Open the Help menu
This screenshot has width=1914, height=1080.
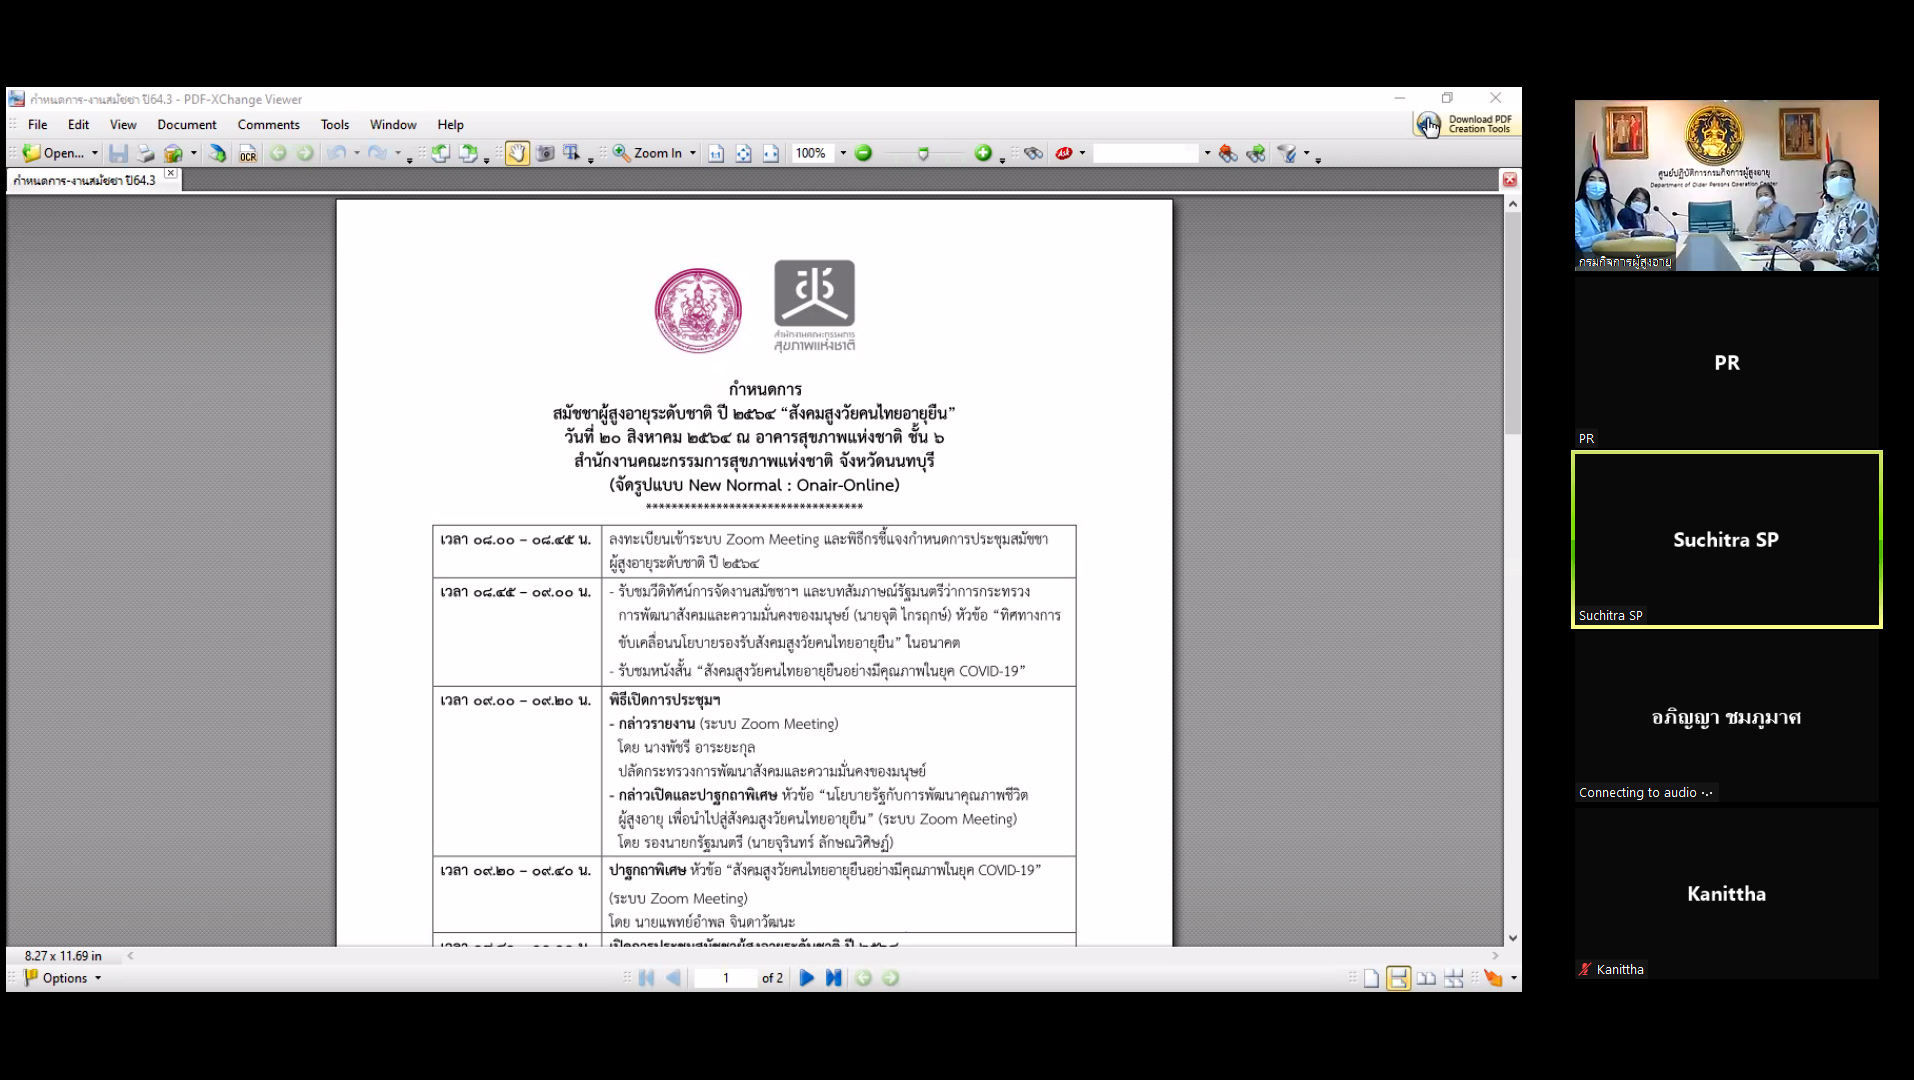[x=450, y=125]
